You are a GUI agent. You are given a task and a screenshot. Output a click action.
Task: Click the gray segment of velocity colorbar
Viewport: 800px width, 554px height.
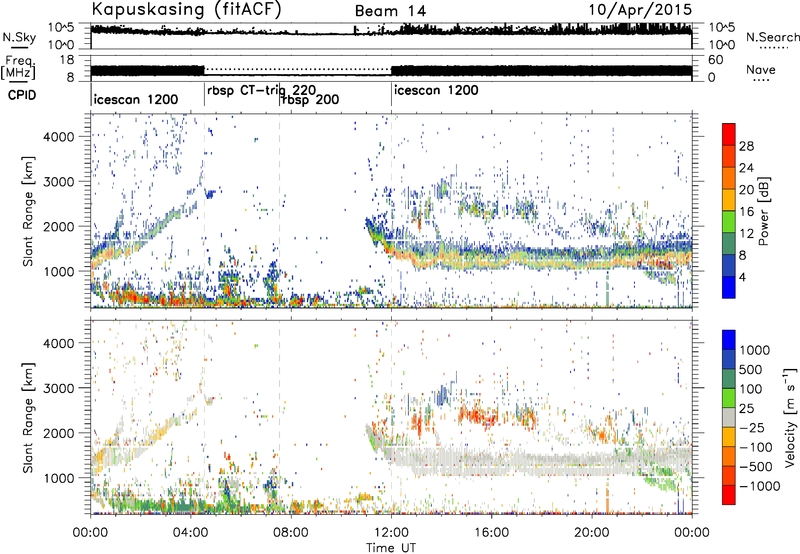[x=729, y=417]
